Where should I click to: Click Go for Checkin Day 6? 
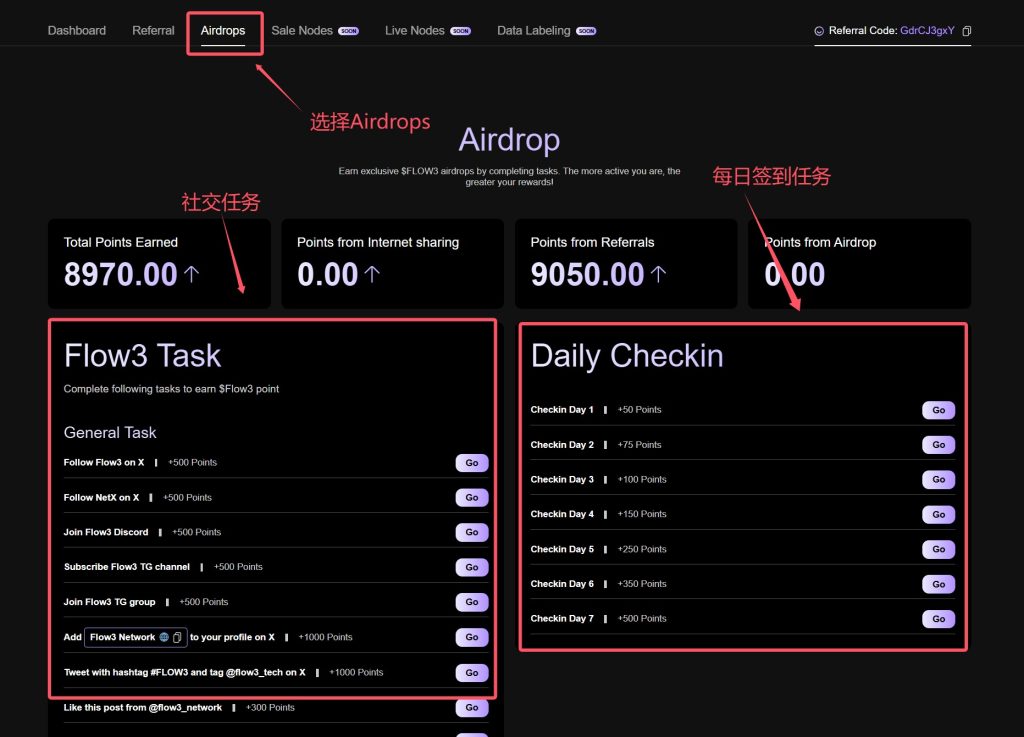click(938, 584)
